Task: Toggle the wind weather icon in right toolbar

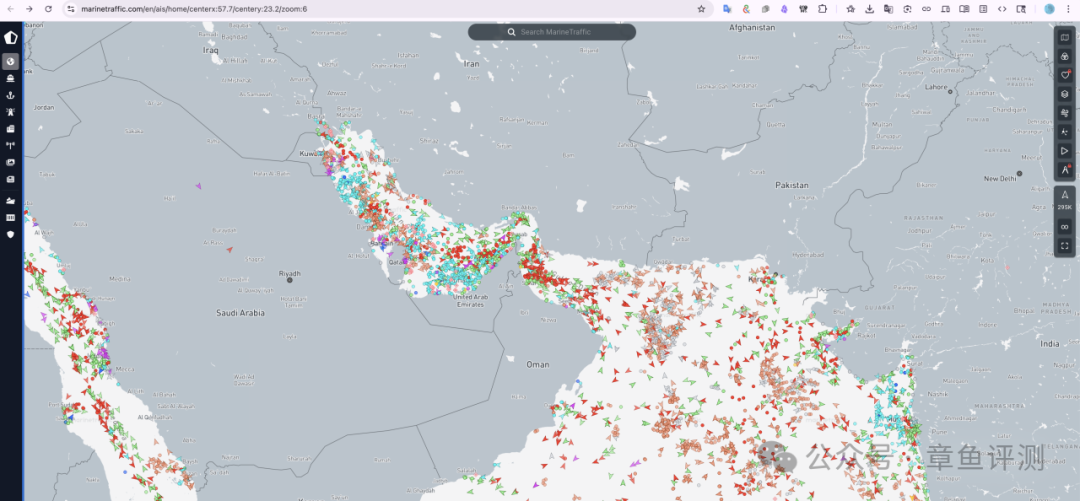Action: click(1065, 112)
